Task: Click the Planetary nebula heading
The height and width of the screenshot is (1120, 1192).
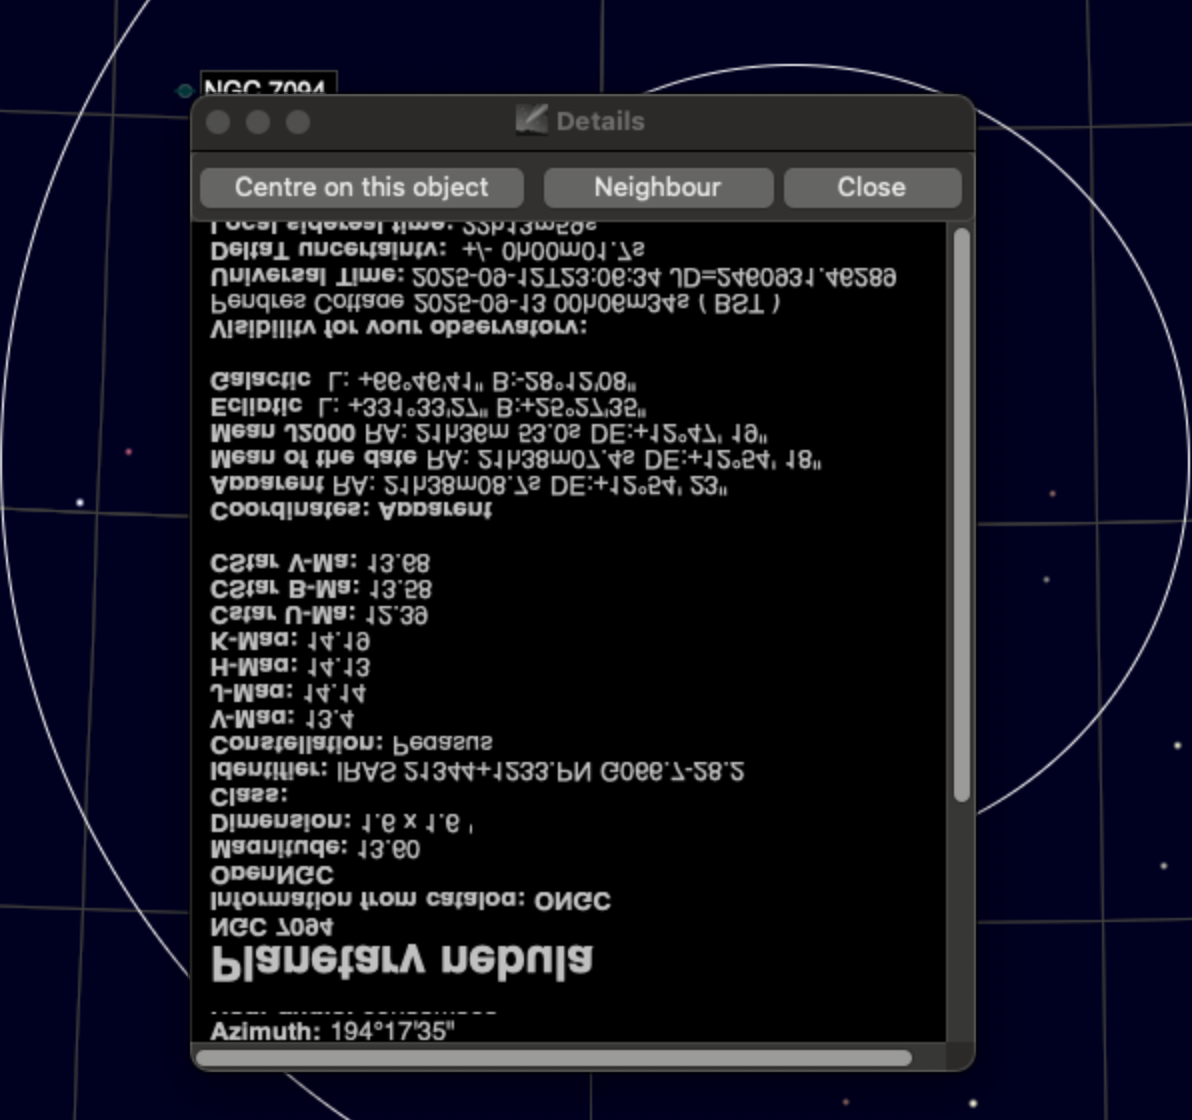Action: pos(401,963)
